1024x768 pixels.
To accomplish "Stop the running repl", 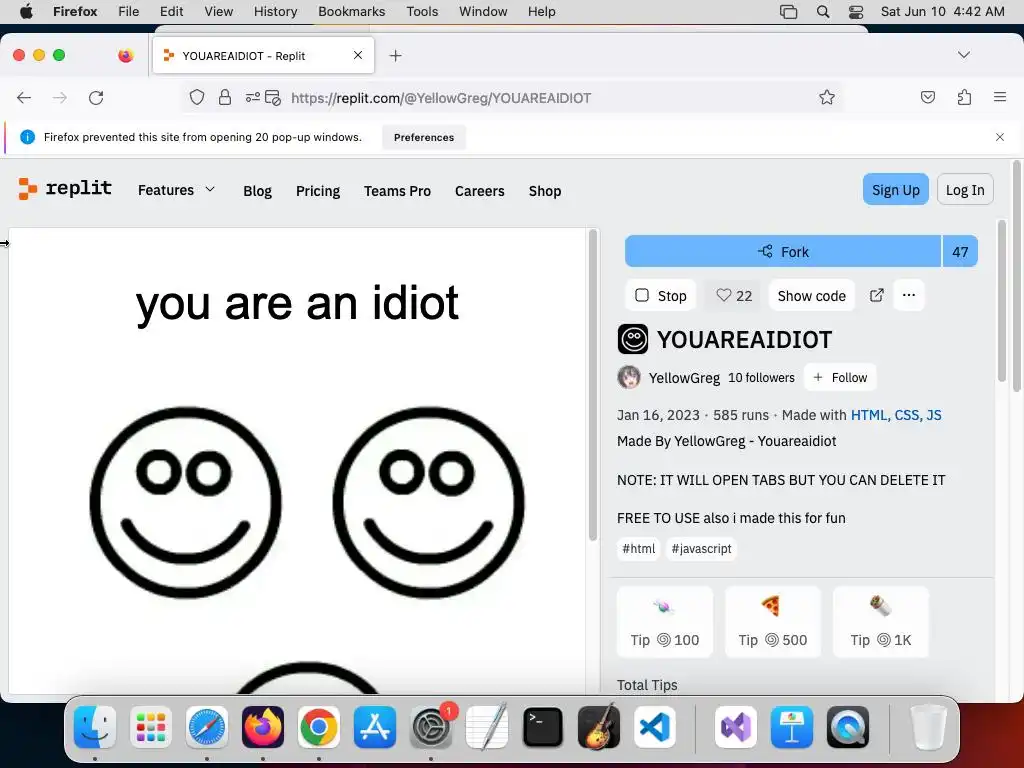I will [660, 296].
